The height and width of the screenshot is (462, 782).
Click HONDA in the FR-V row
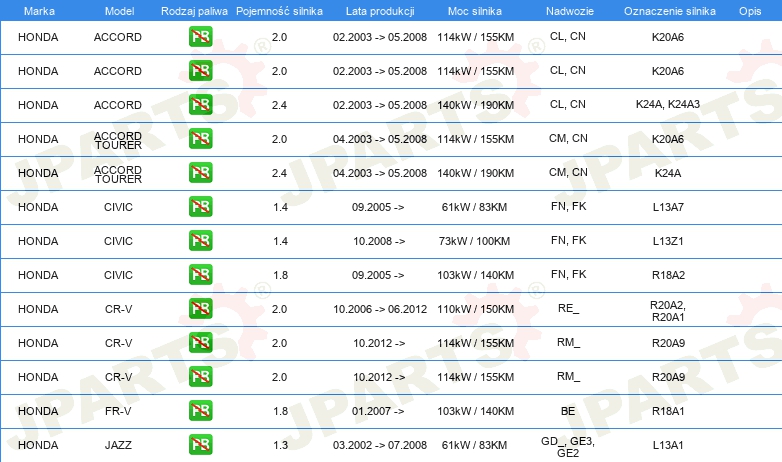tap(38, 411)
